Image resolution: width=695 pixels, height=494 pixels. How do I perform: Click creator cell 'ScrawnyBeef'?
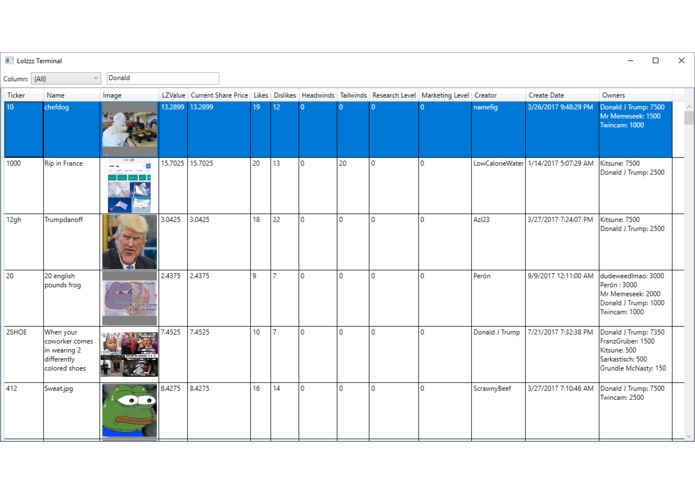[x=499, y=411]
